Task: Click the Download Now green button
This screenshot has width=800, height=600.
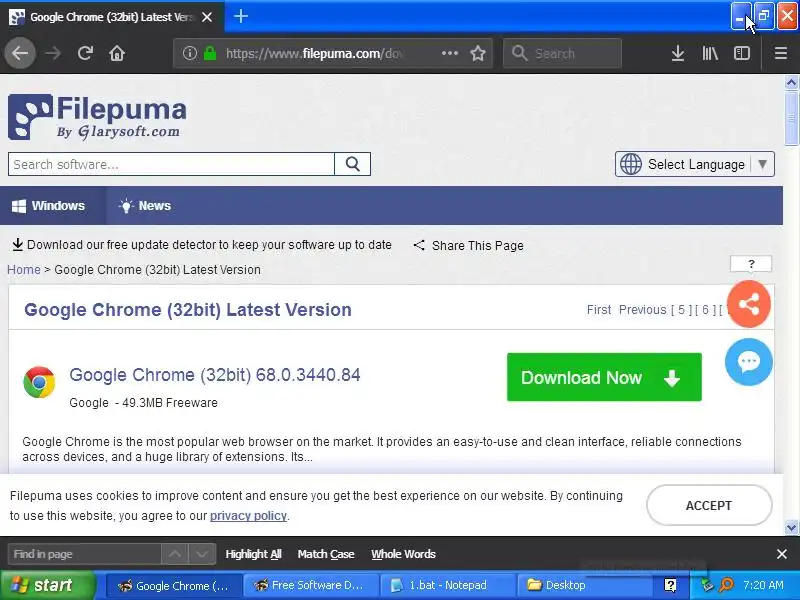Action: point(604,377)
